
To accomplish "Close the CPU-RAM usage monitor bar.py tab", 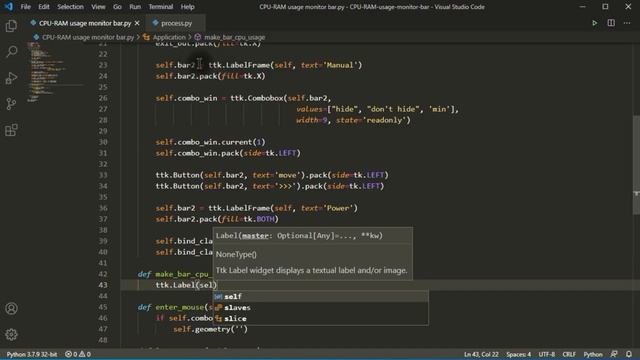I will pos(137,23).
